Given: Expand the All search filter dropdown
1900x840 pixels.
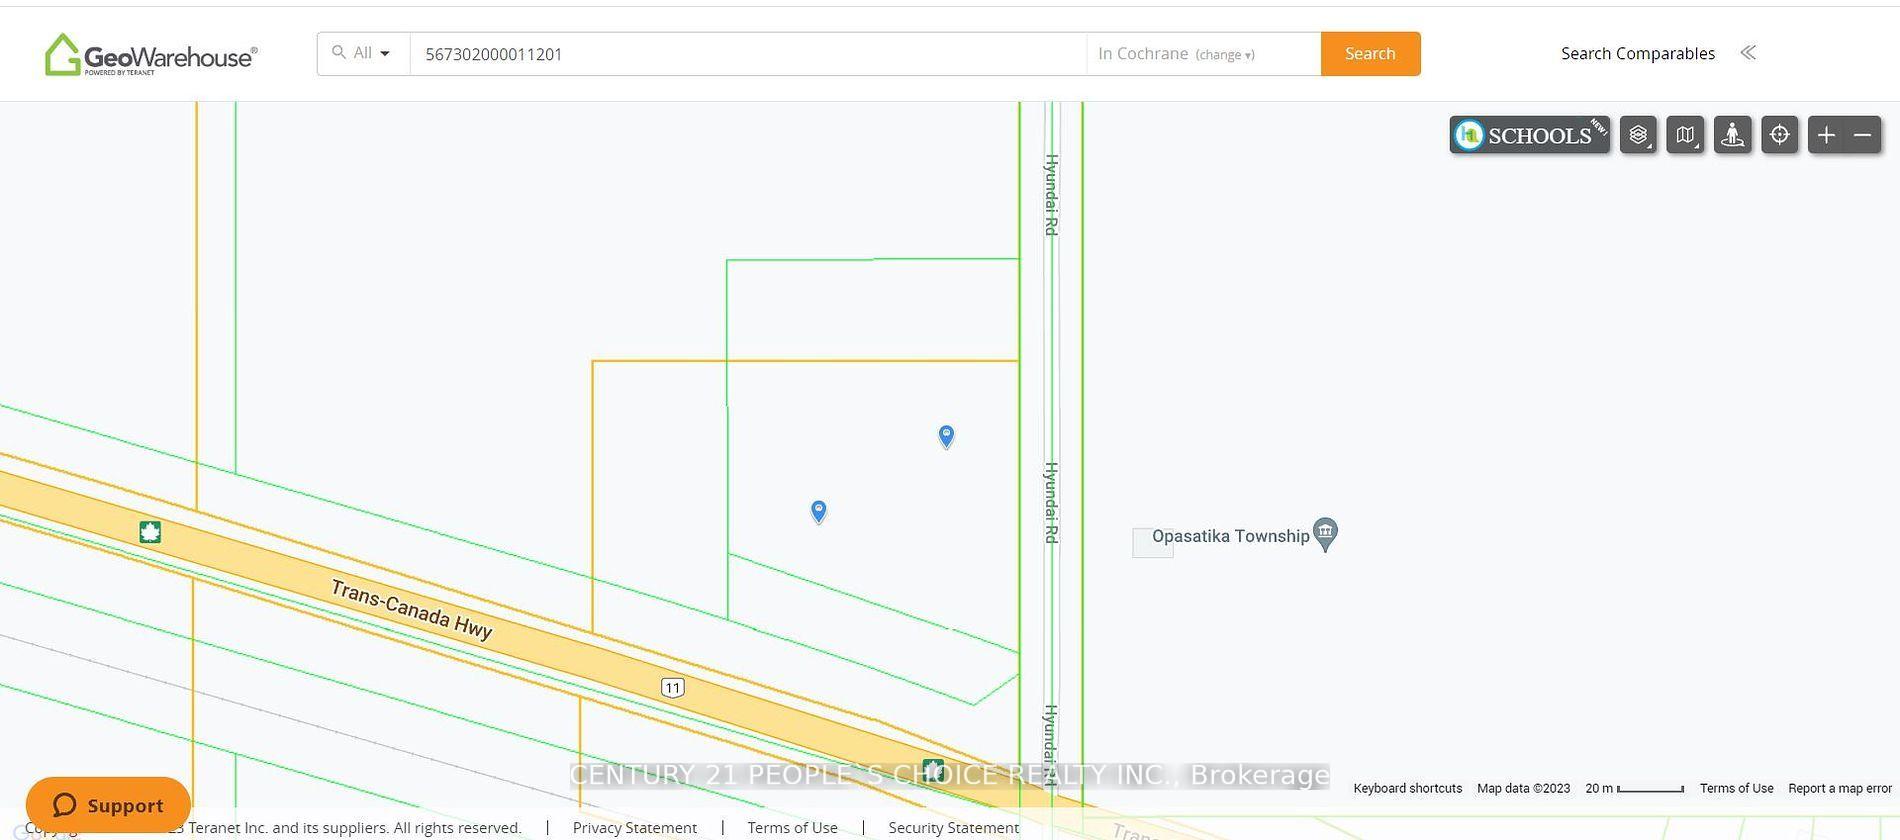Looking at the screenshot, I should point(363,53).
